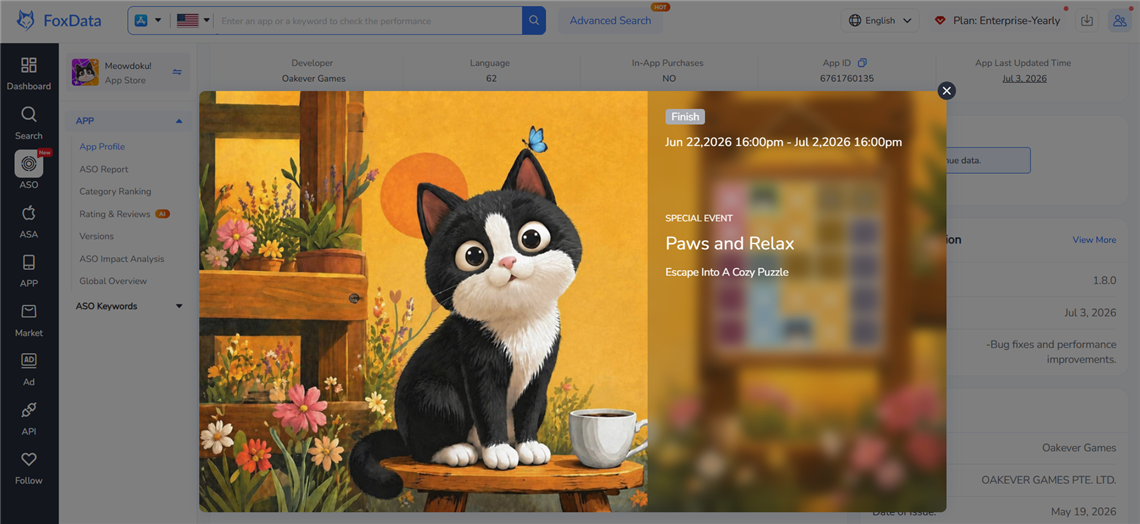Open the Market envelope icon

pyautogui.click(x=29, y=312)
